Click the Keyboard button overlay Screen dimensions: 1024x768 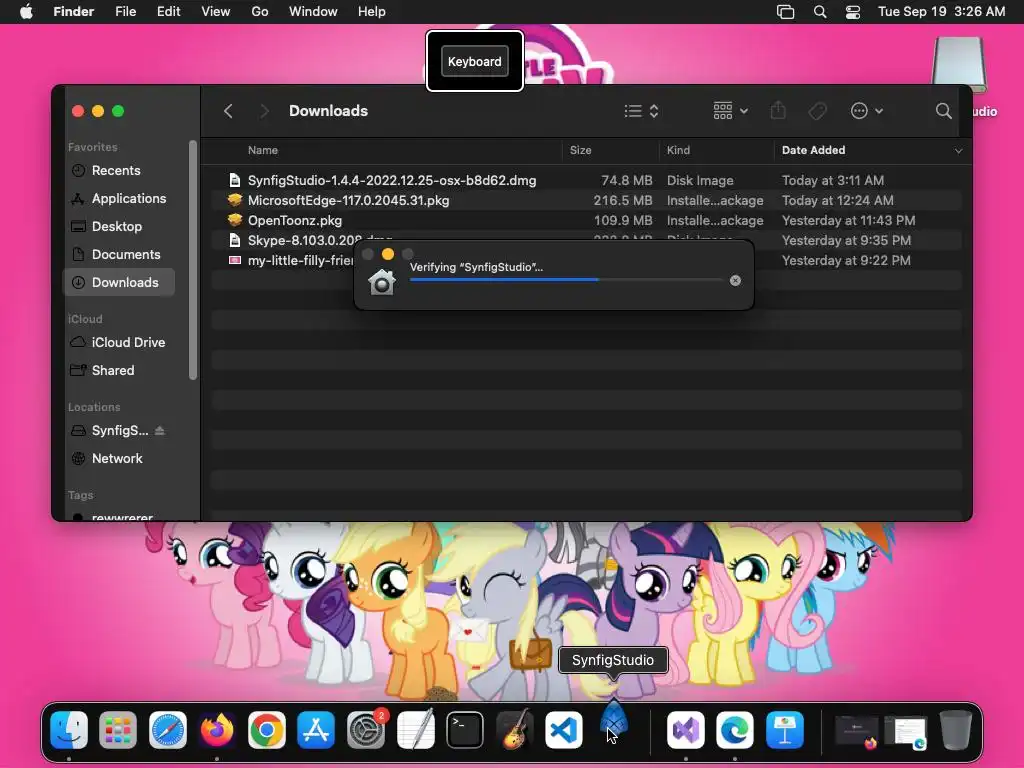[475, 61]
